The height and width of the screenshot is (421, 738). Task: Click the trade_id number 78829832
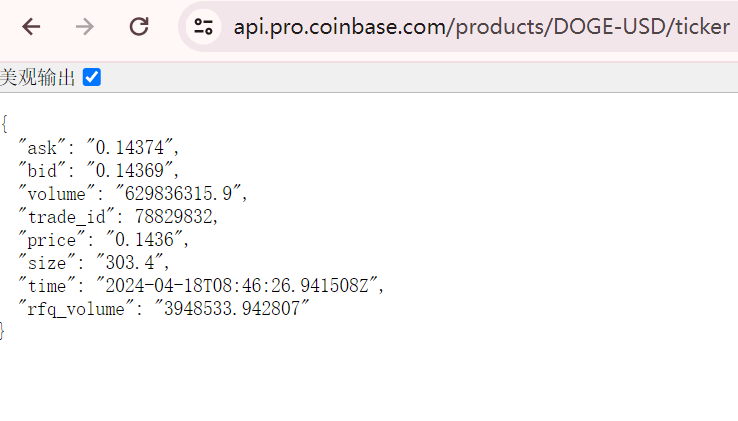tap(174, 217)
